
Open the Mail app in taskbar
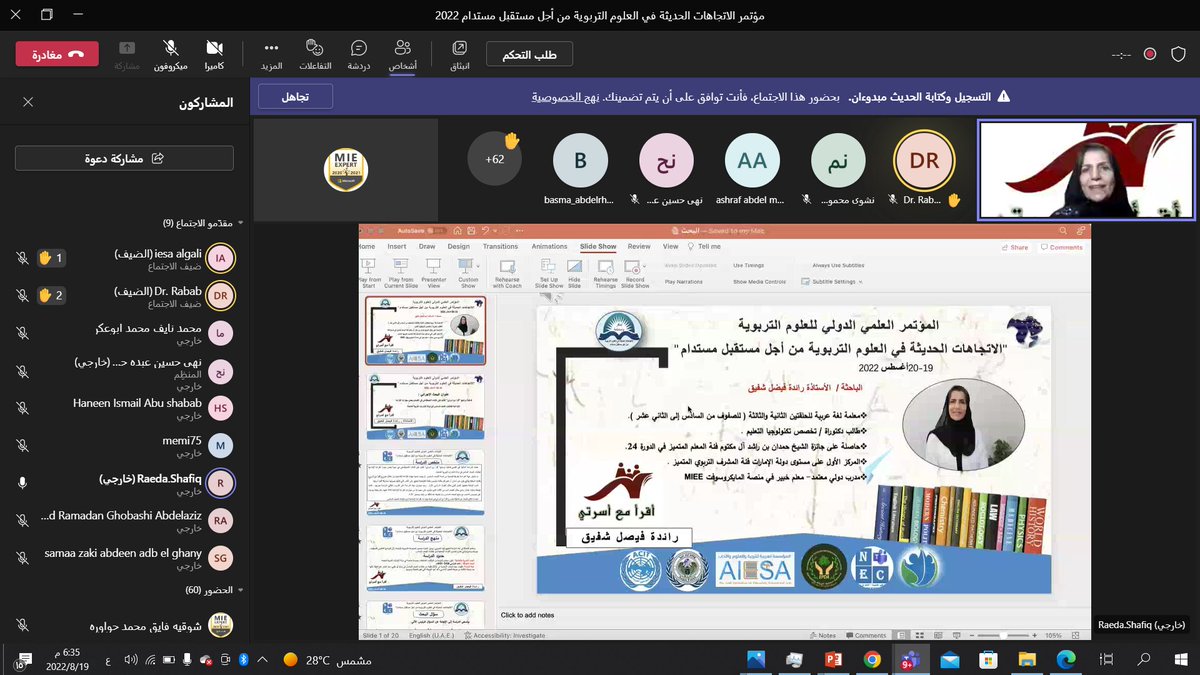pyautogui.click(x=949, y=659)
